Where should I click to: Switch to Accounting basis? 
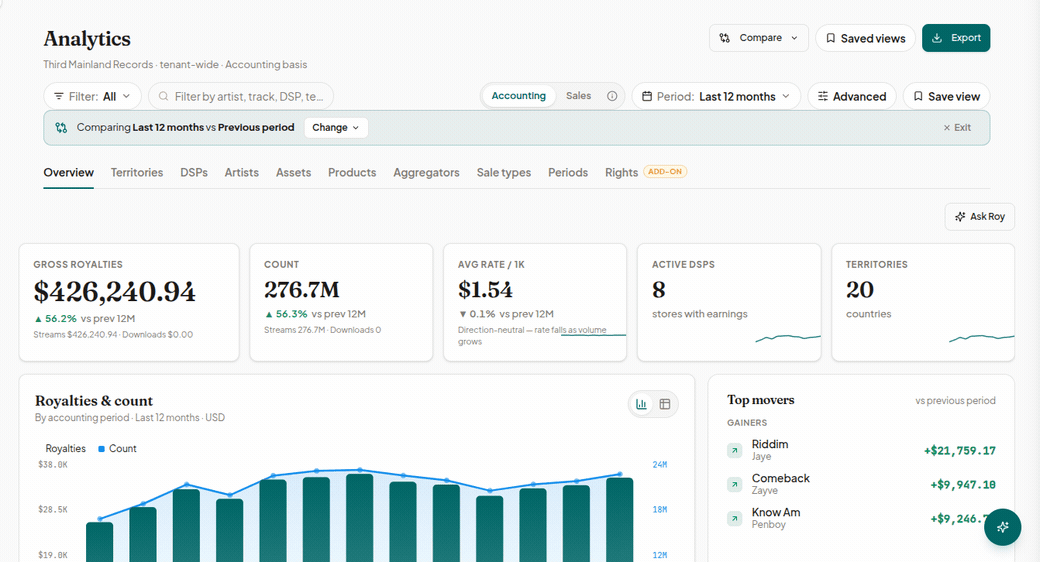518,96
